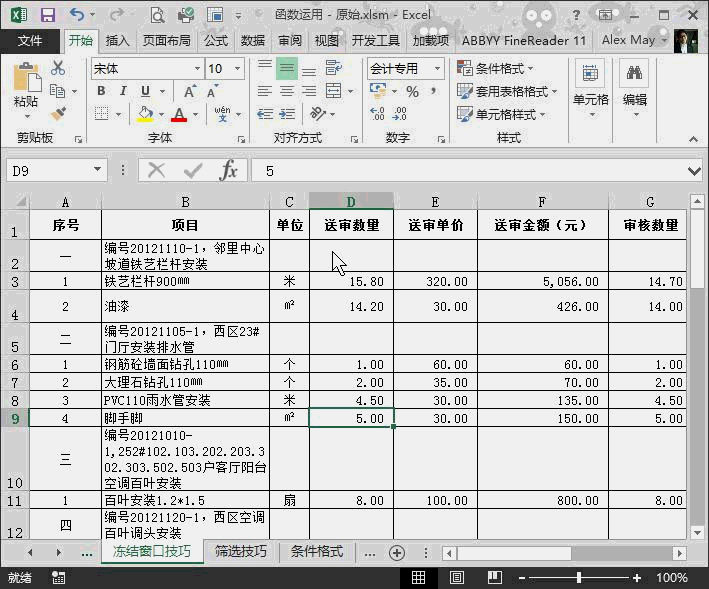The height and width of the screenshot is (589, 709).
Task: Open the font name dropdown 宋体
Action: click(196, 69)
